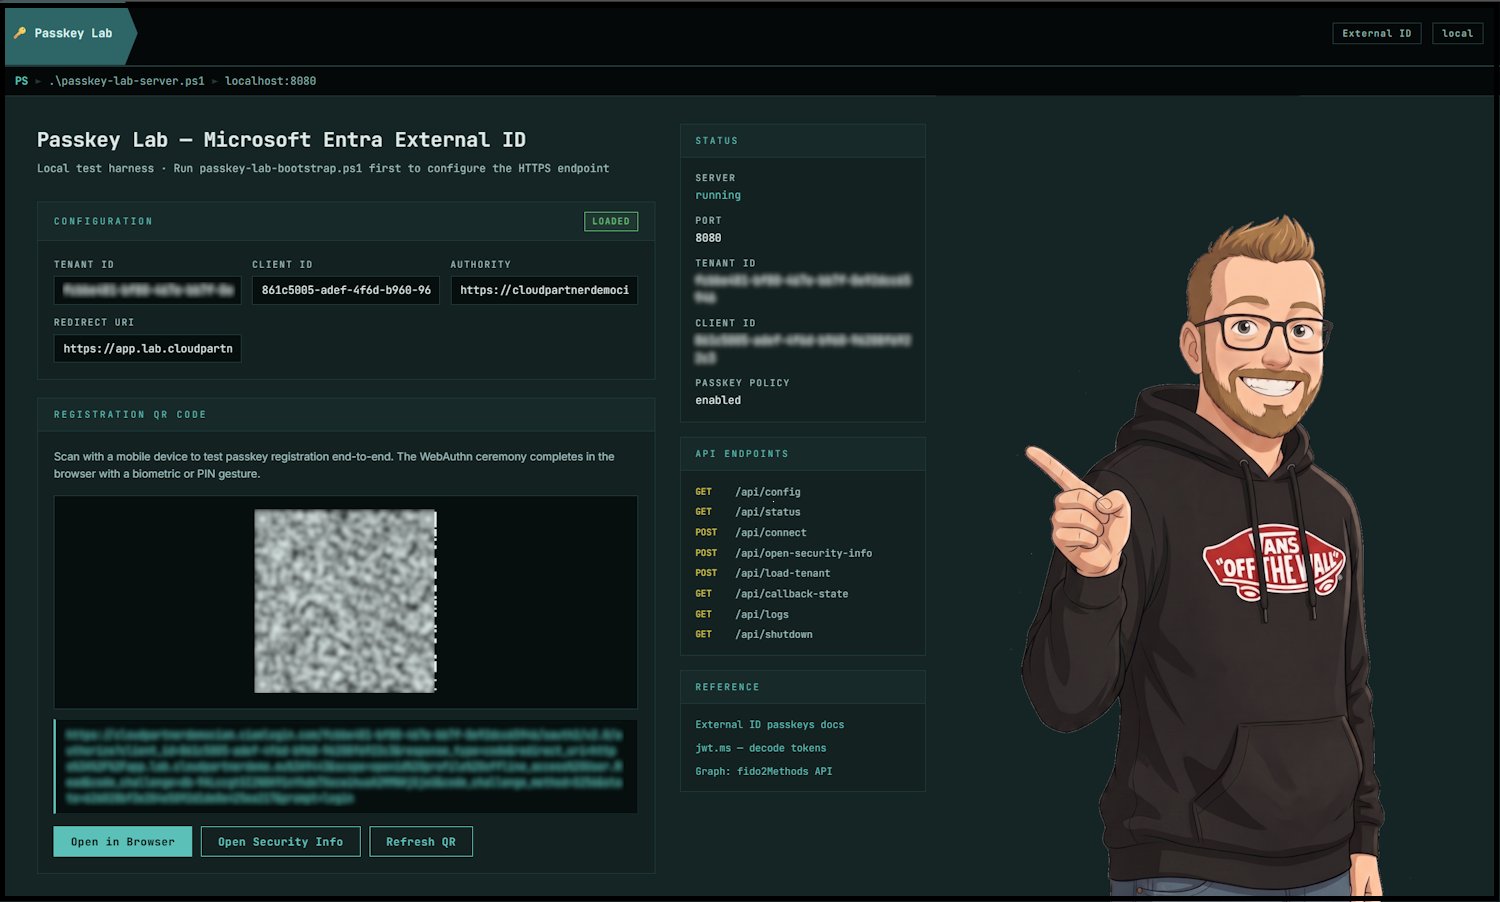The image size is (1500, 902).
Task: Click the blurred registration URL box
Action: pos(345,766)
